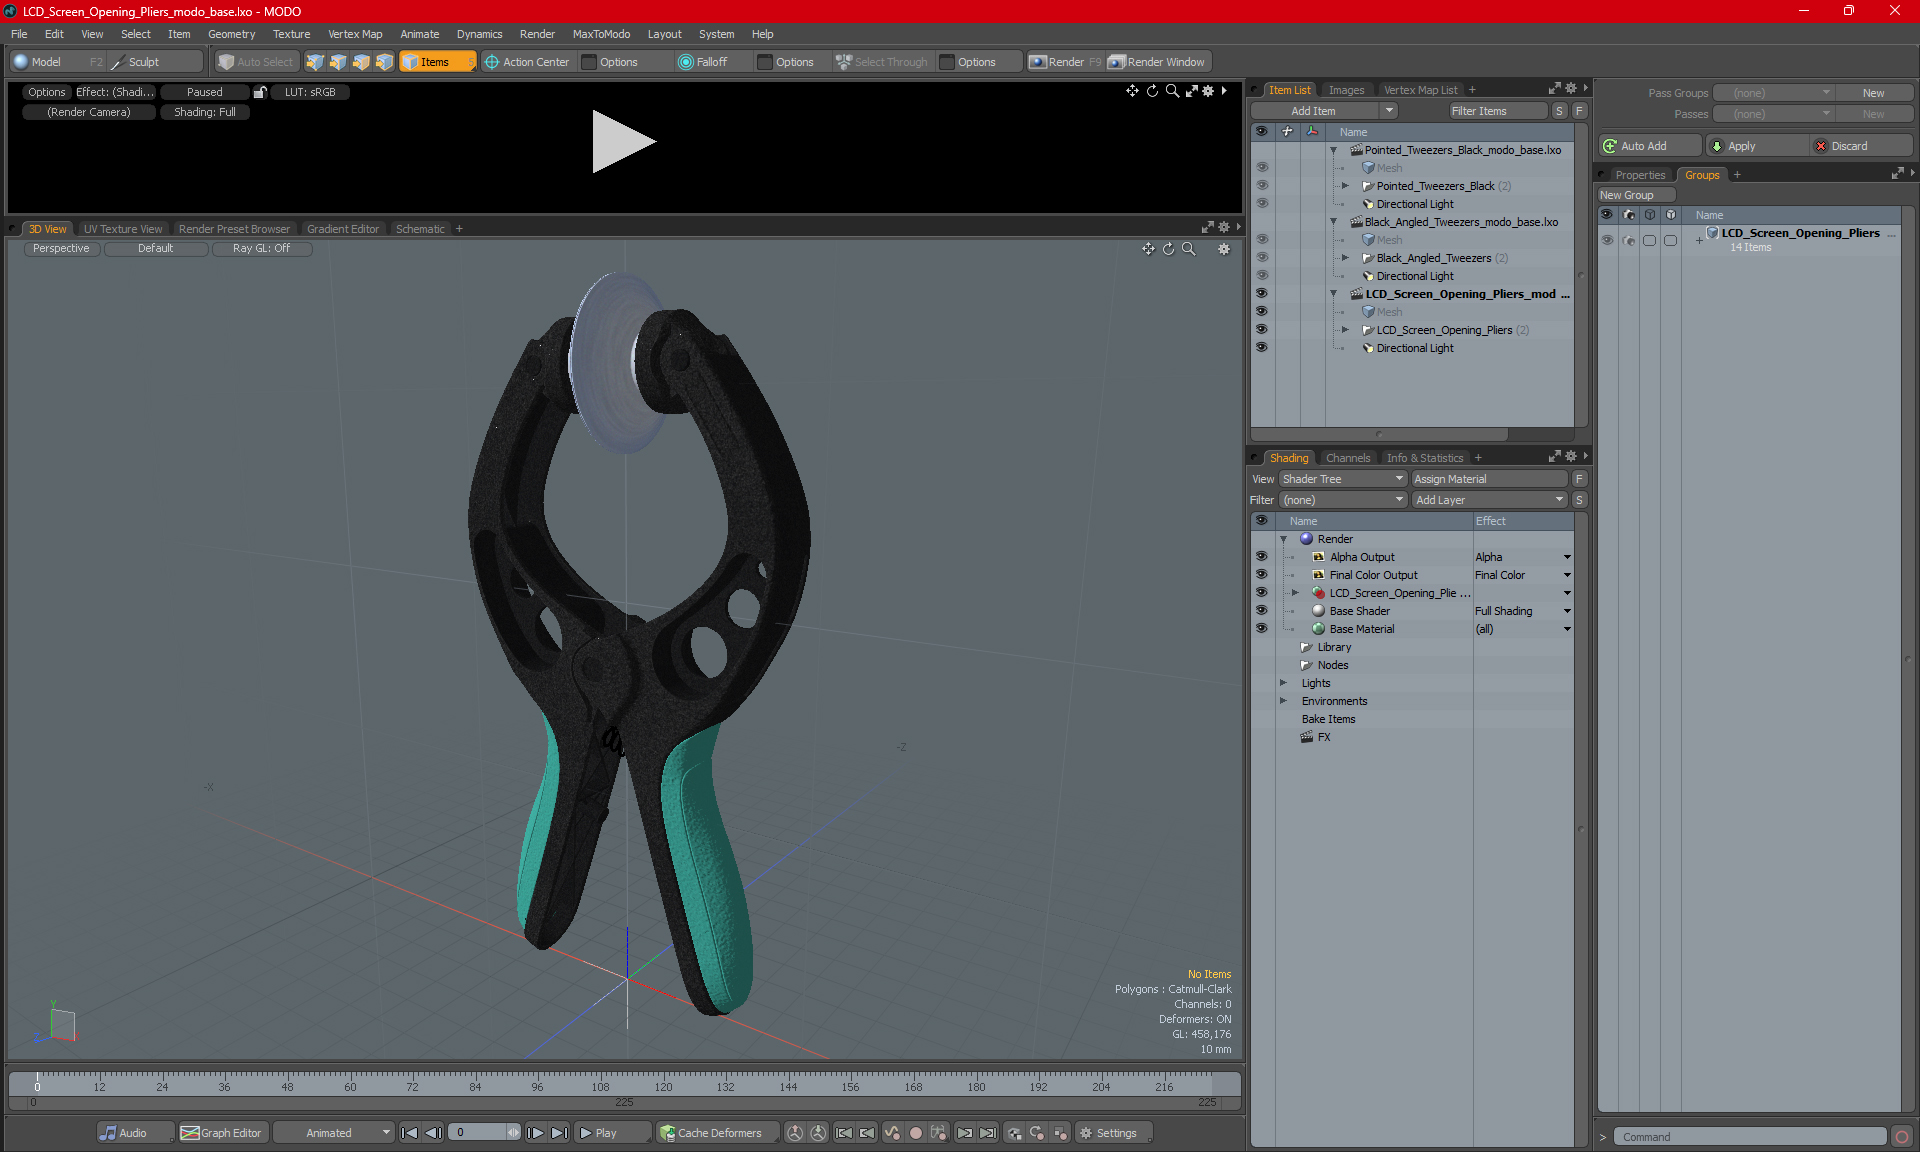Expand Environments in Shader Tree
The width and height of the screenshot is (1920, 1152).
point(1284,701)
